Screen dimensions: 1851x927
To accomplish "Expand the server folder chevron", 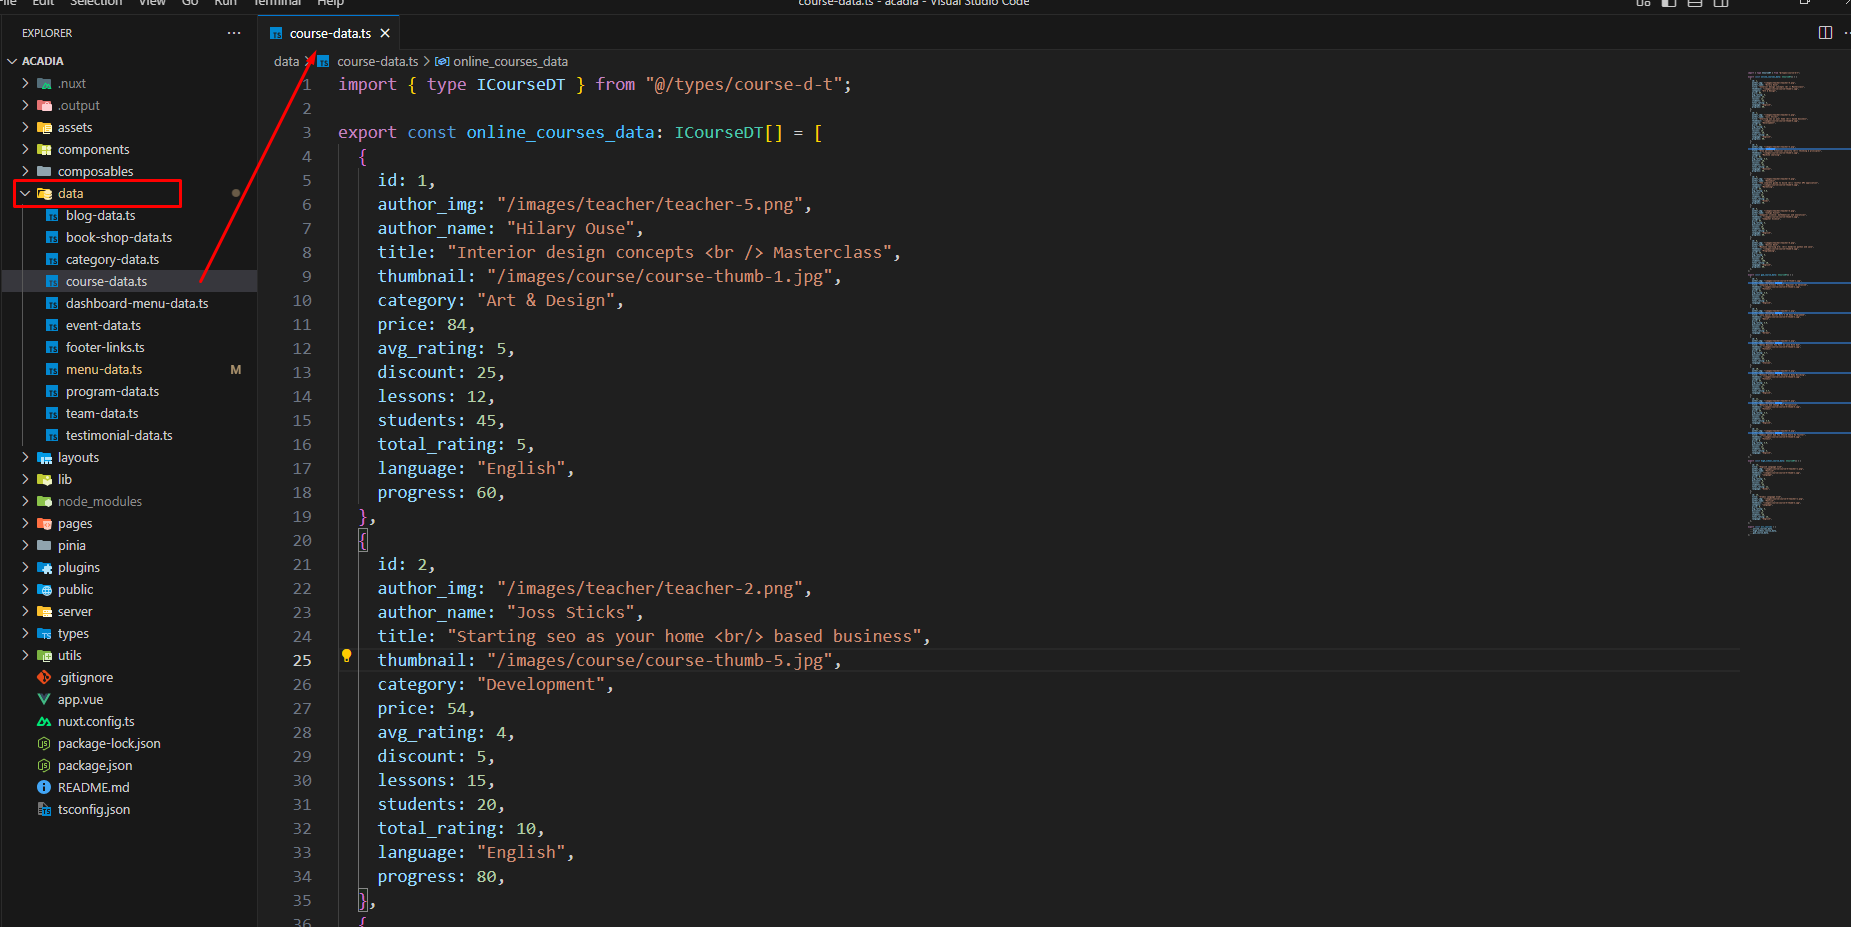I will 25,612.
